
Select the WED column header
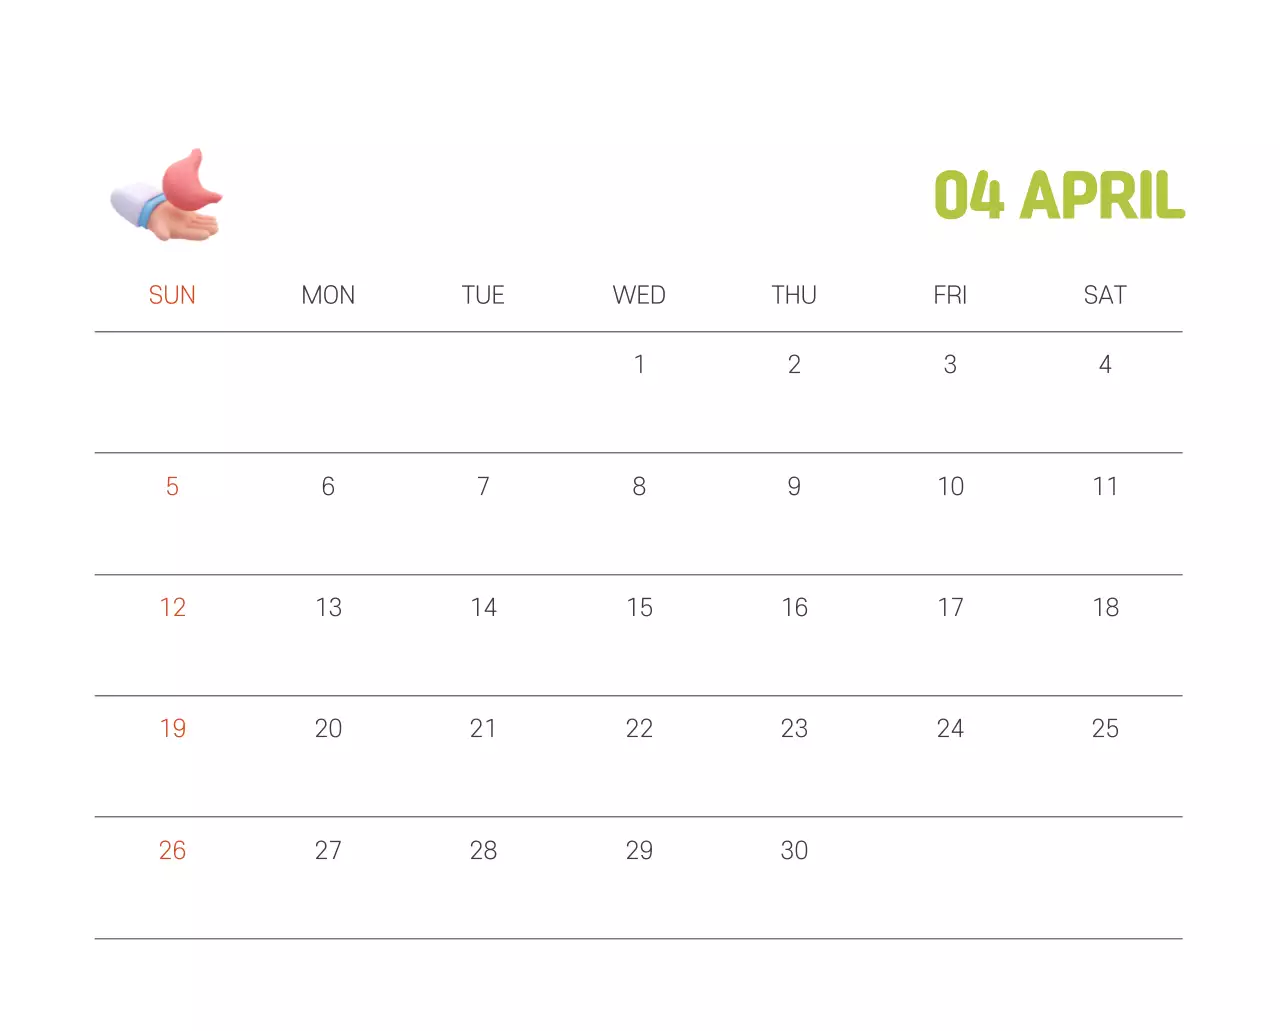point(639,295)
